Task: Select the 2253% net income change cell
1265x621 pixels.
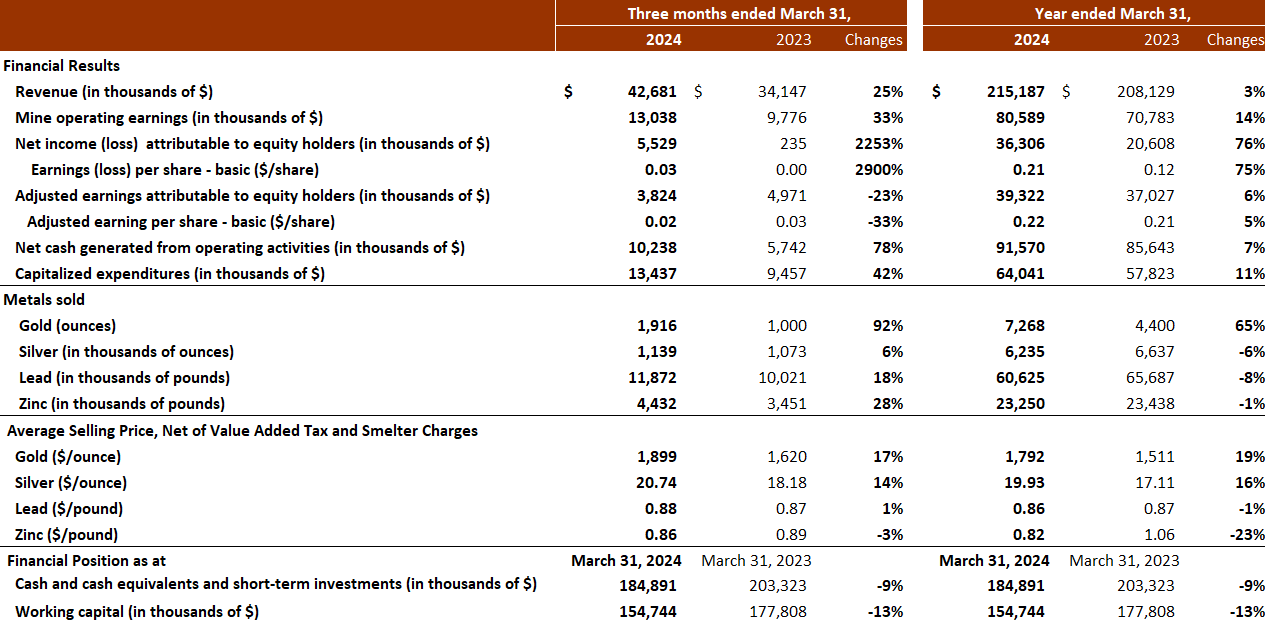Action: pyautogui.click(x=878, y=144)
